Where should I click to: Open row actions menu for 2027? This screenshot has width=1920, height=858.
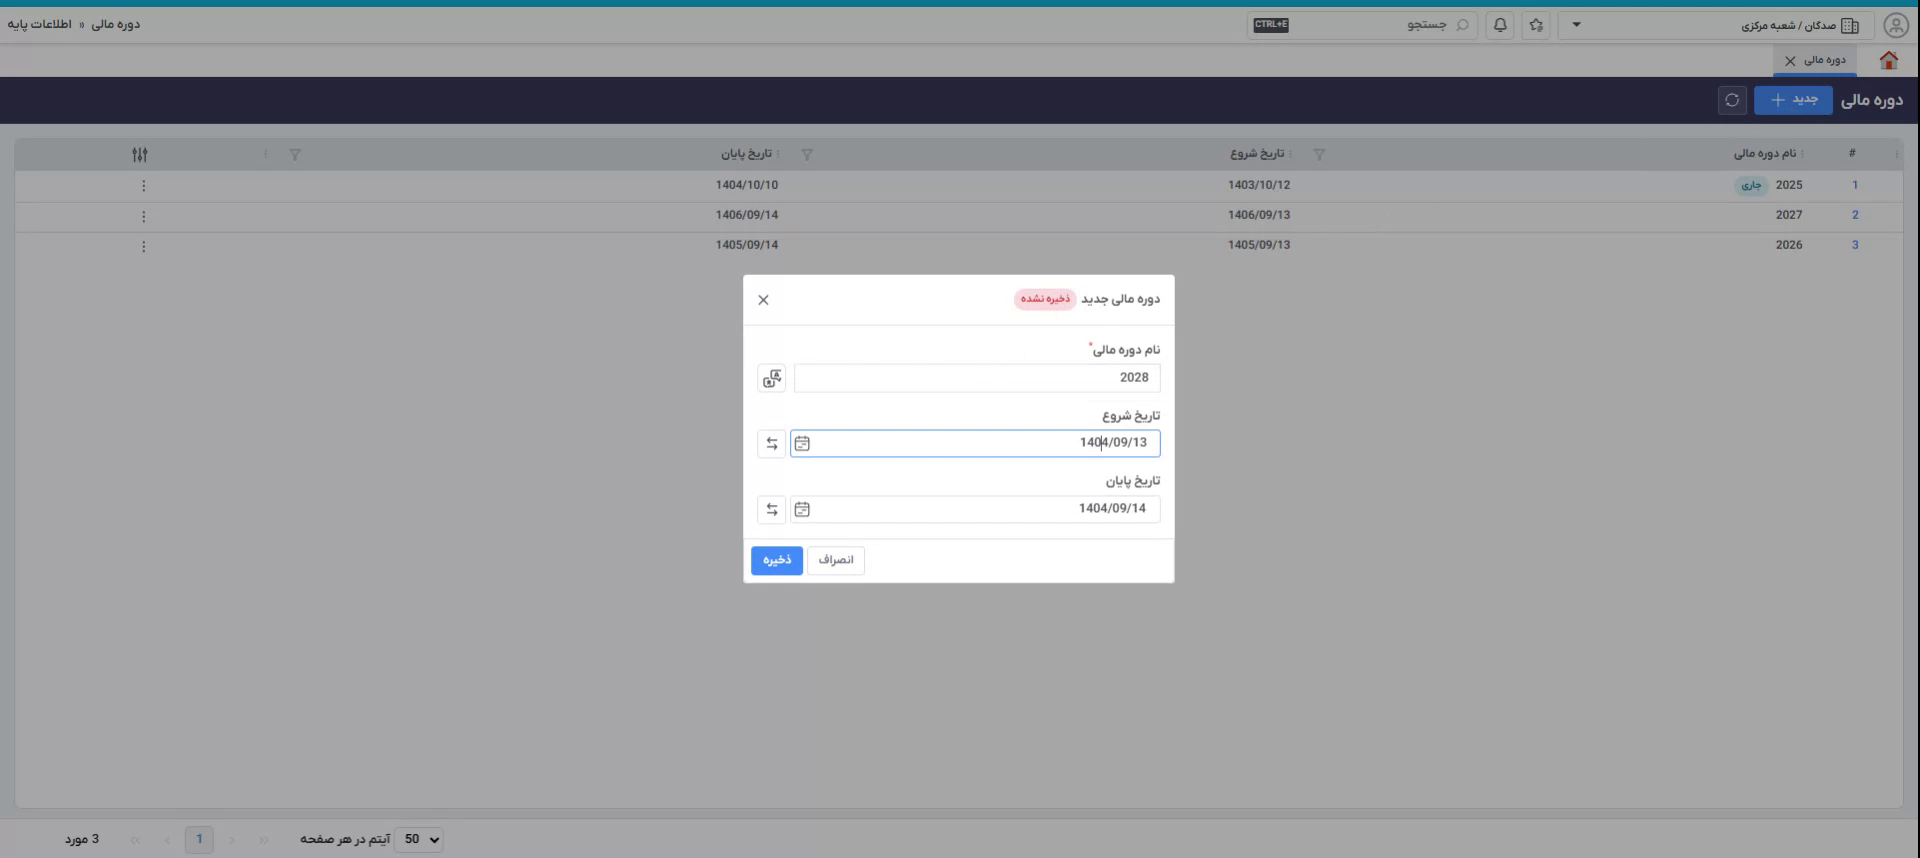(144, 216)
